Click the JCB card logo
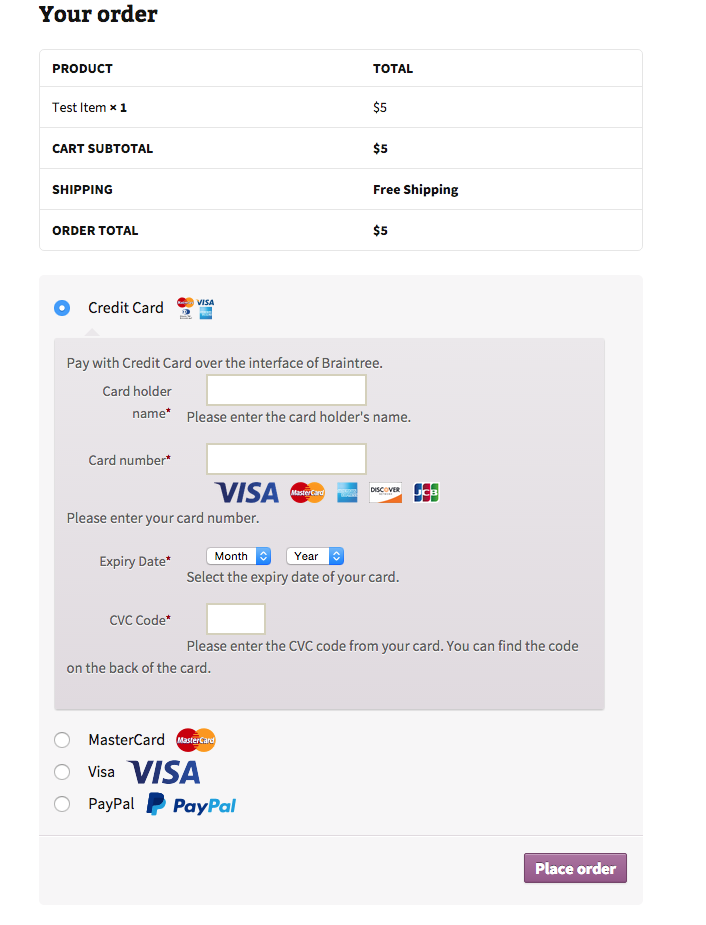Image resolution: width=706 pixels, height=925 pixels. coord(426,493)
